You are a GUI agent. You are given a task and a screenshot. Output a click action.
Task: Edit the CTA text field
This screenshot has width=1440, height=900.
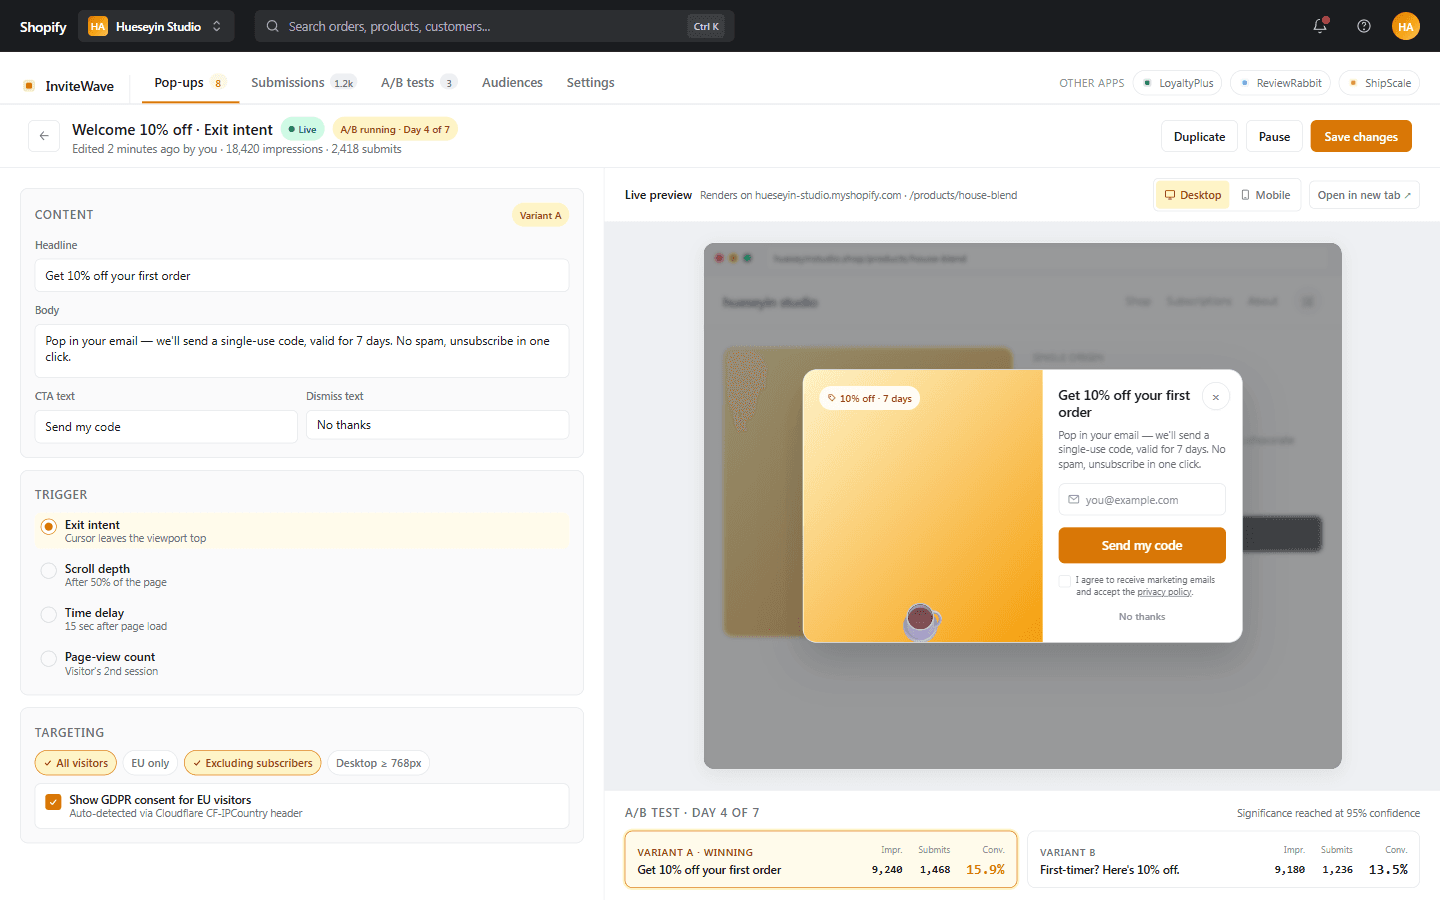(x=166, y=427)
